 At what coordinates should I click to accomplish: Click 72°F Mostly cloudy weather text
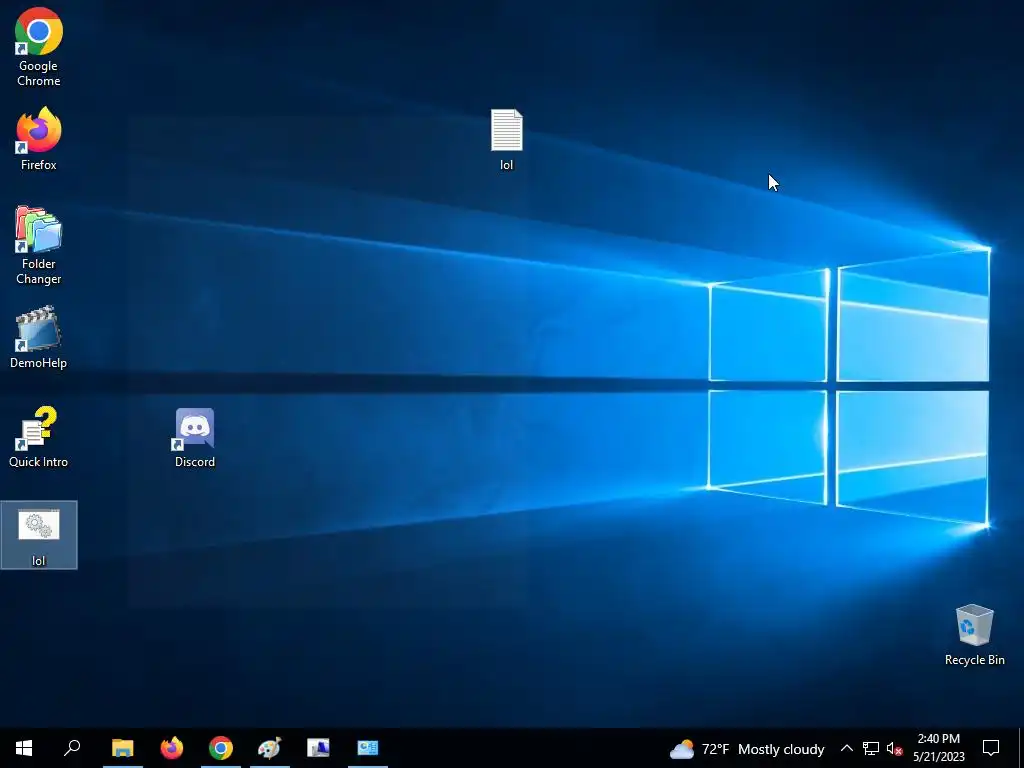[763, 749]
